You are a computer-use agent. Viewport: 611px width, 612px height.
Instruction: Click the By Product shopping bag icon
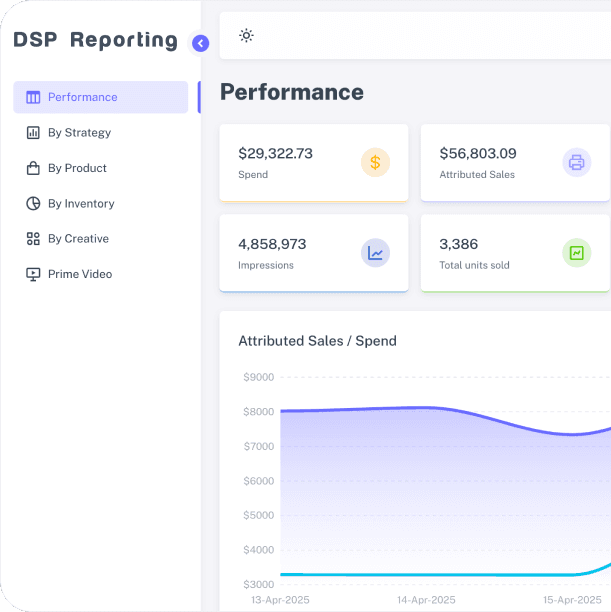(33, 168)
